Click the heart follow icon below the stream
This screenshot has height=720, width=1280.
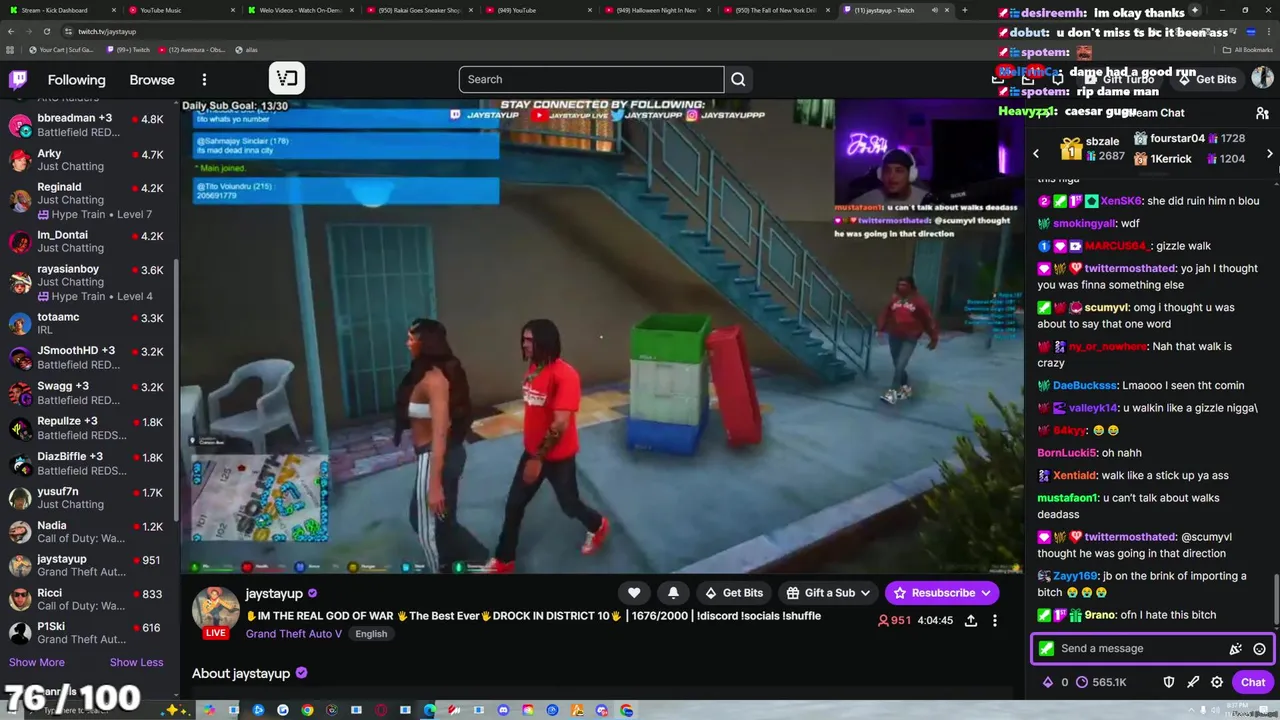click(x=634, y=593)
